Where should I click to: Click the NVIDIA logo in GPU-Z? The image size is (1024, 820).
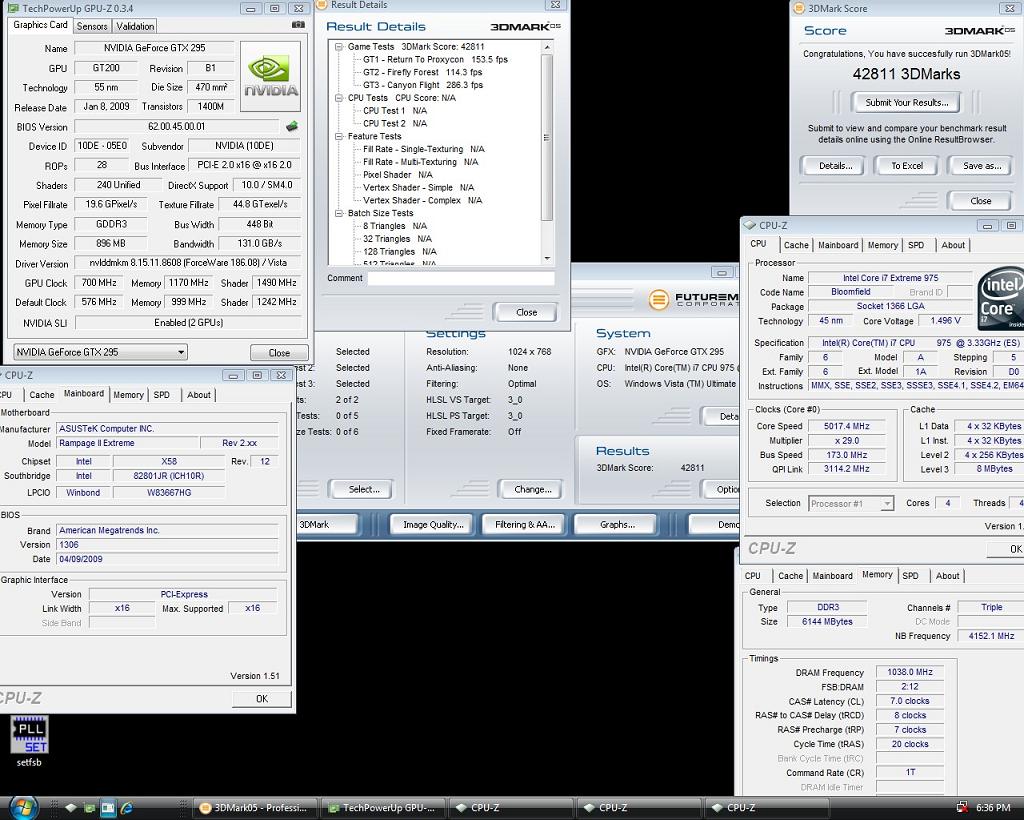[270, 76]
